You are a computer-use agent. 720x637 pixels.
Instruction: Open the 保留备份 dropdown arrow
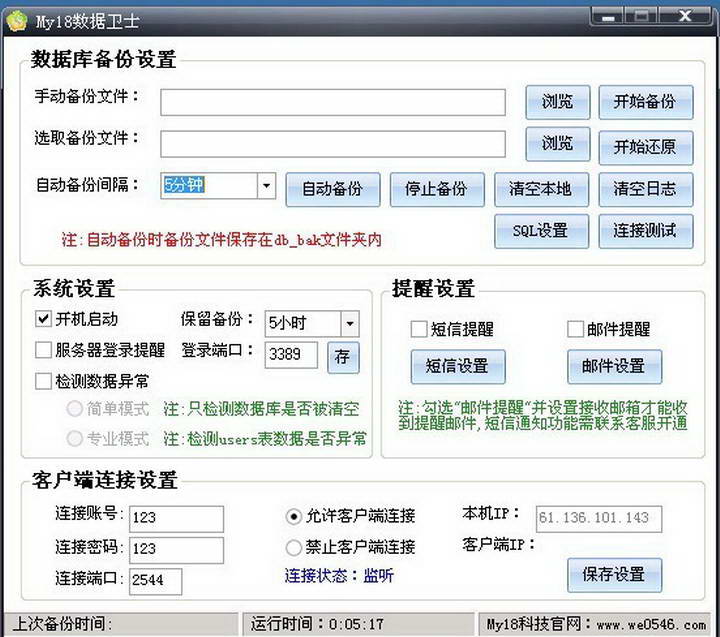tap(350, 324)
